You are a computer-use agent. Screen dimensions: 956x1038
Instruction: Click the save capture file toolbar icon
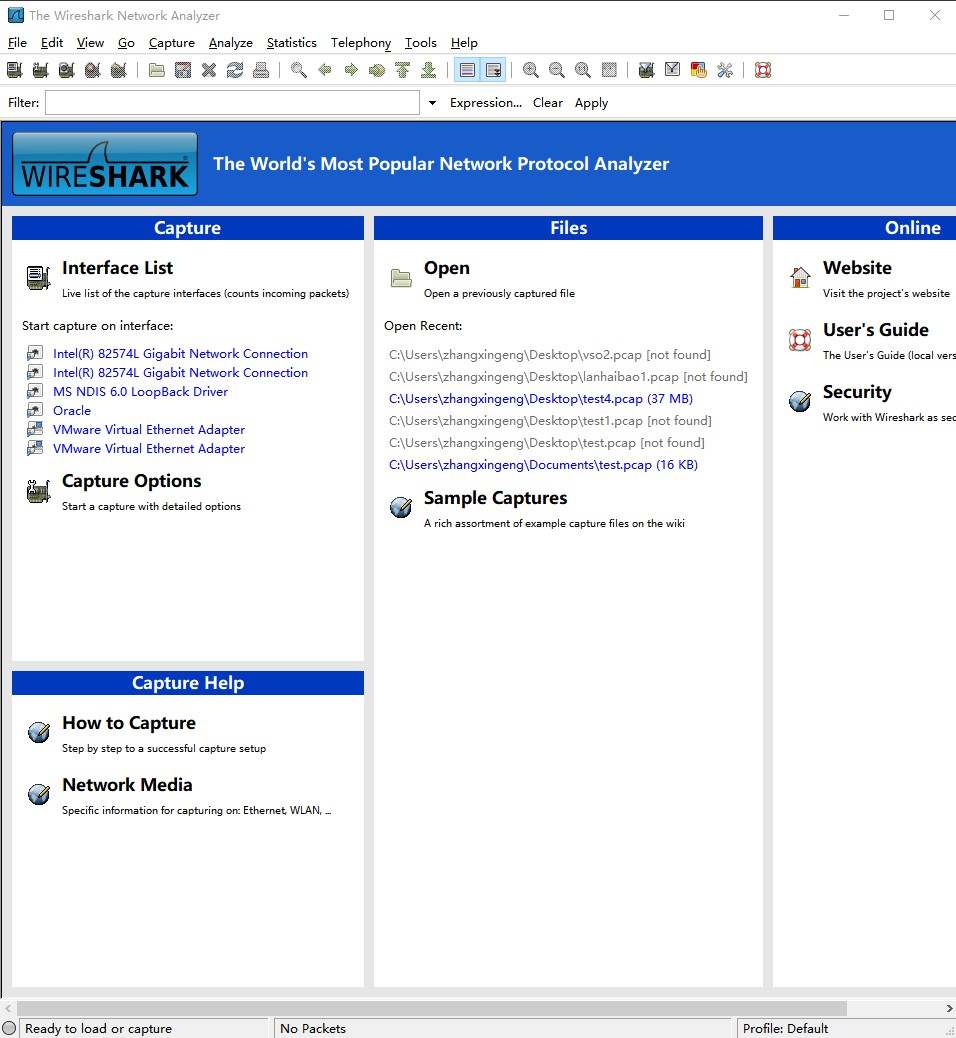click(183, 70)
